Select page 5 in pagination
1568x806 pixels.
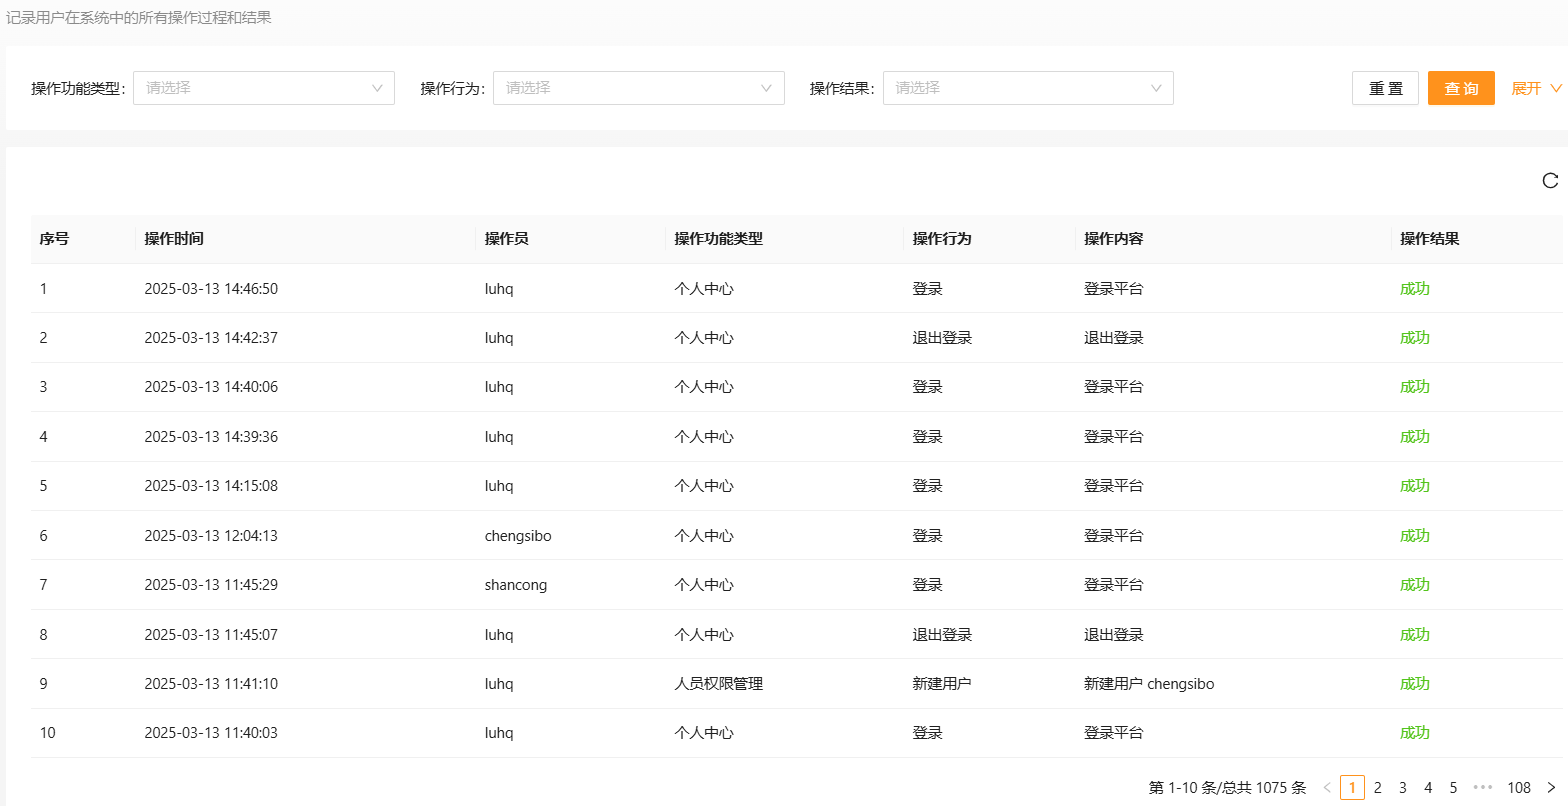click(x=1453, y=788)
